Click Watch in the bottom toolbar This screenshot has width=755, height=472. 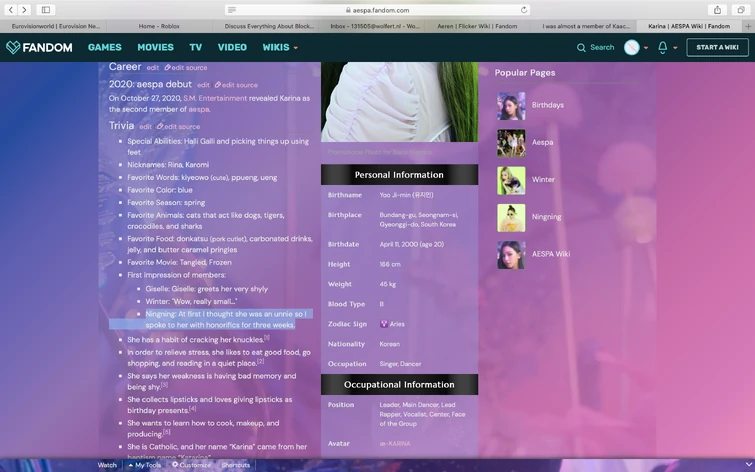click(107, 465)
